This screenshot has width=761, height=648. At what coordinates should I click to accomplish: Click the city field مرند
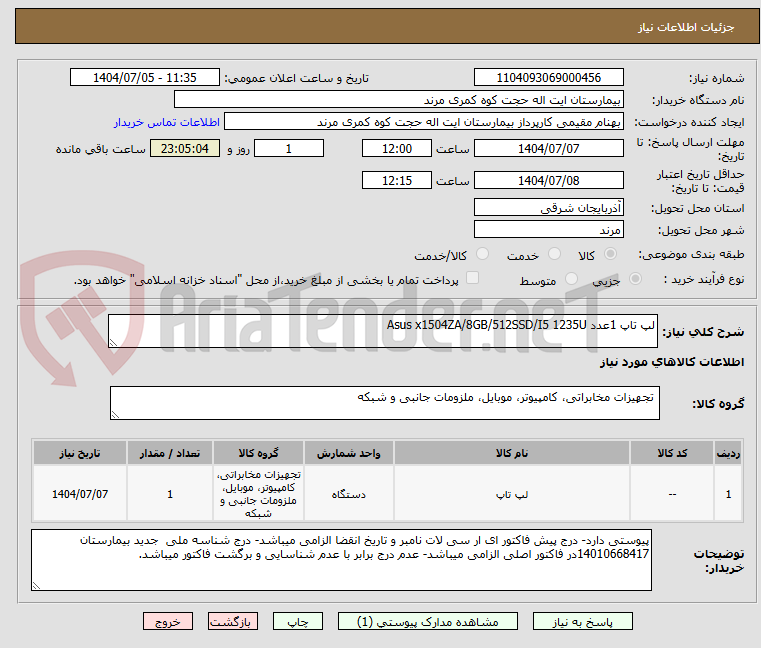[548, 229]
